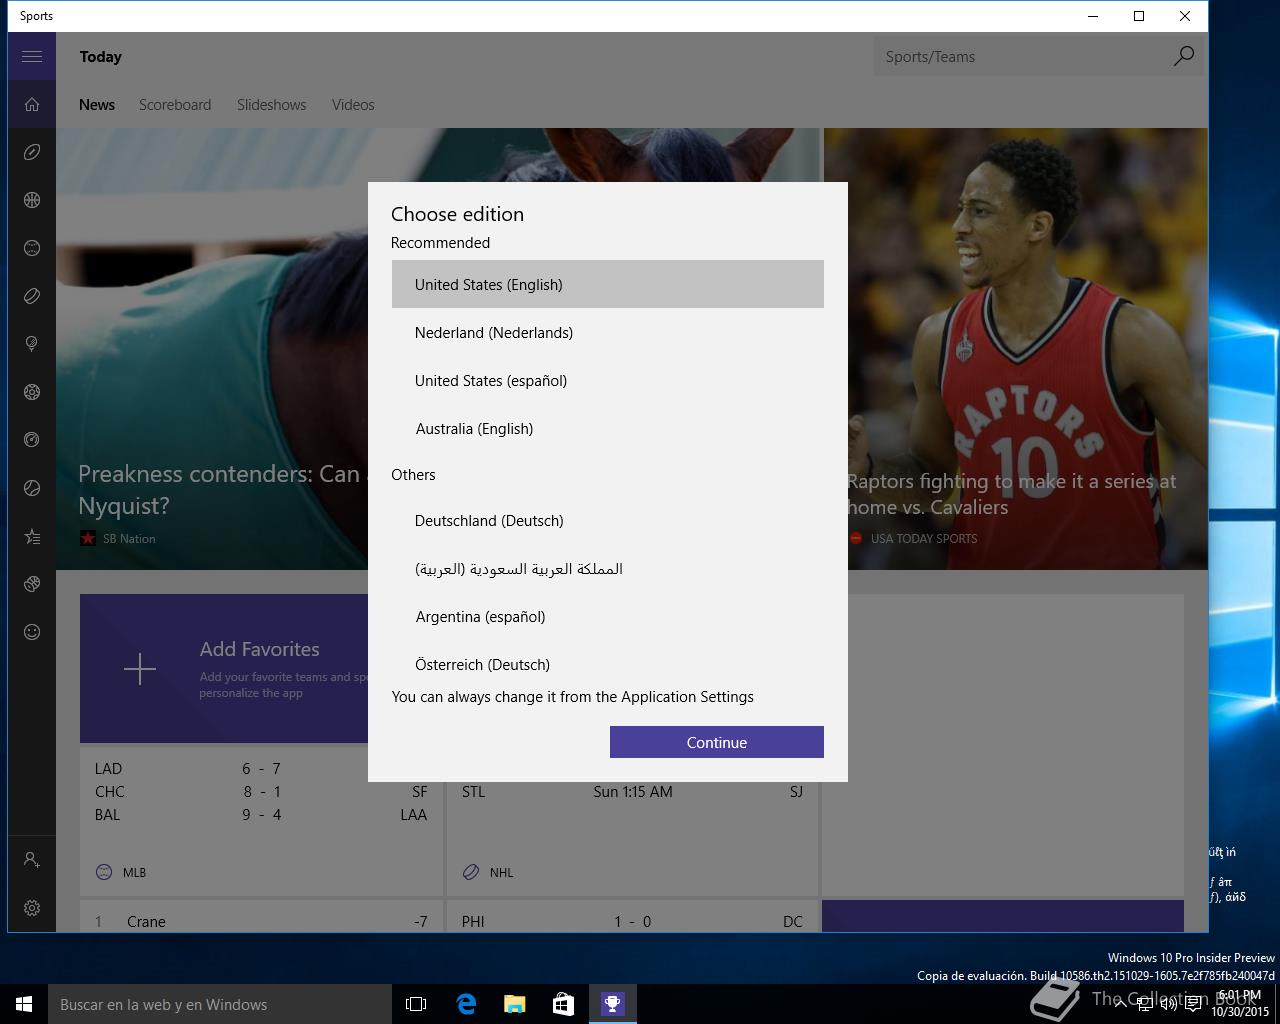Open the Windows Store taskbar icon
This screenshot has width=1280, height=1024.
click(x=563, y=1004)
